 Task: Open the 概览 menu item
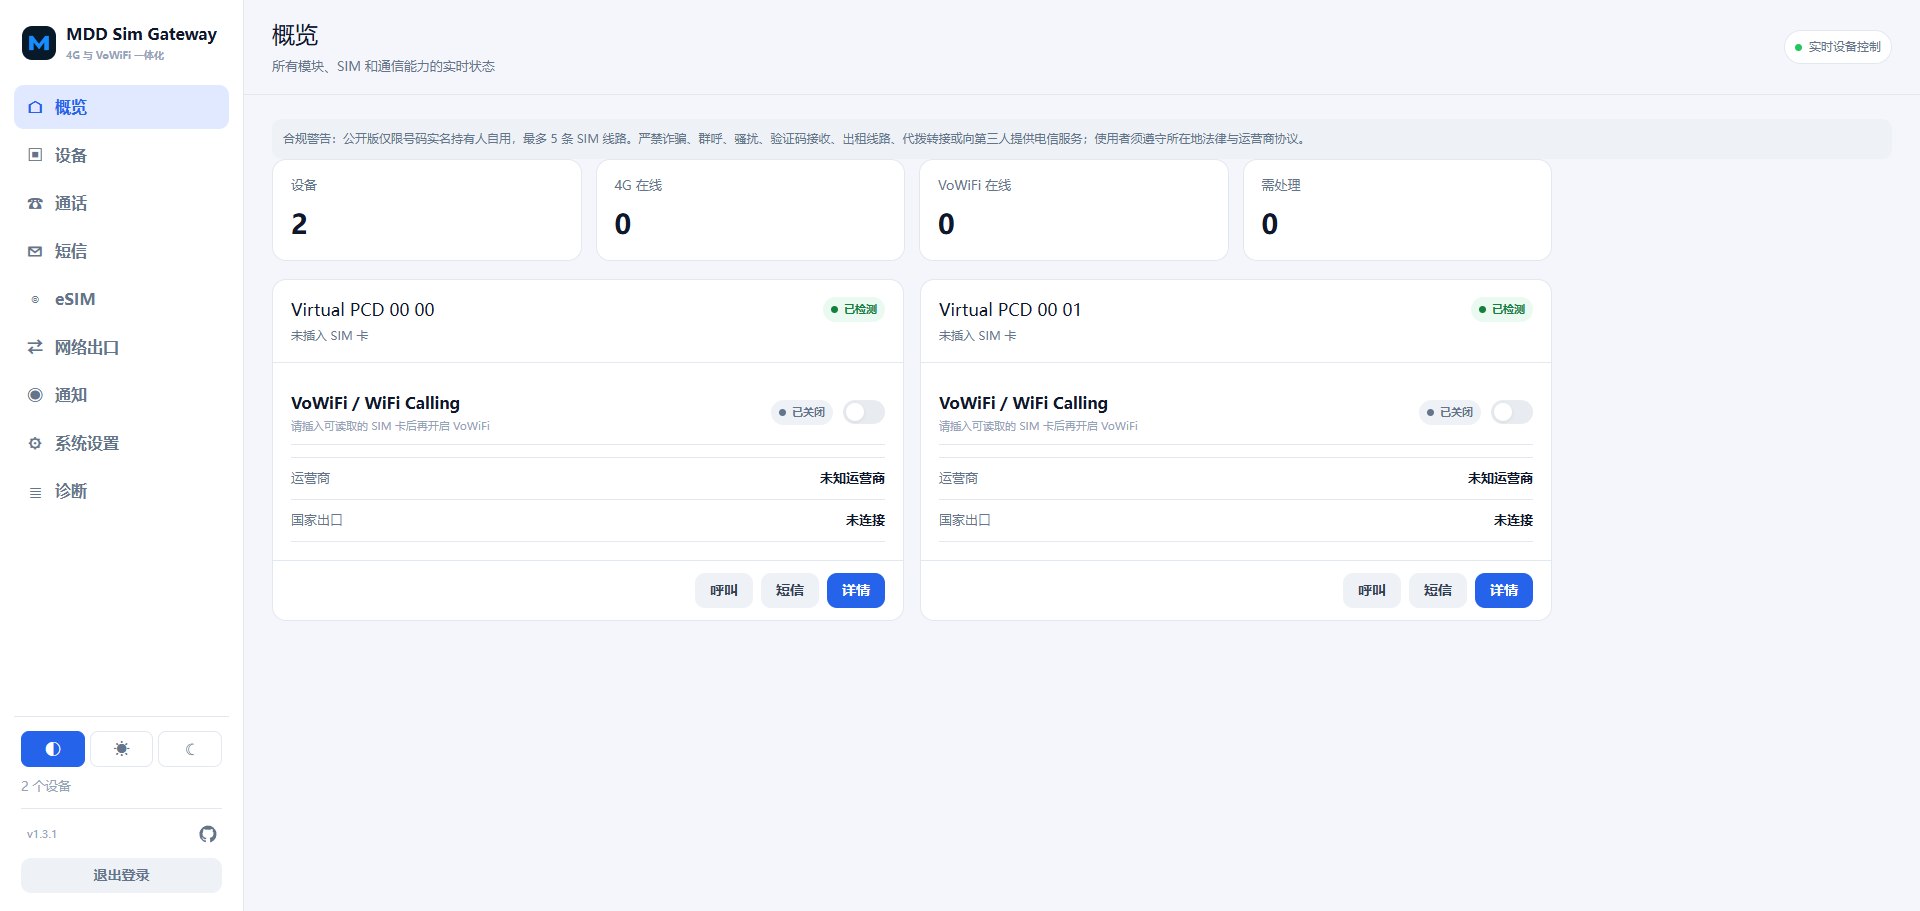121,107
